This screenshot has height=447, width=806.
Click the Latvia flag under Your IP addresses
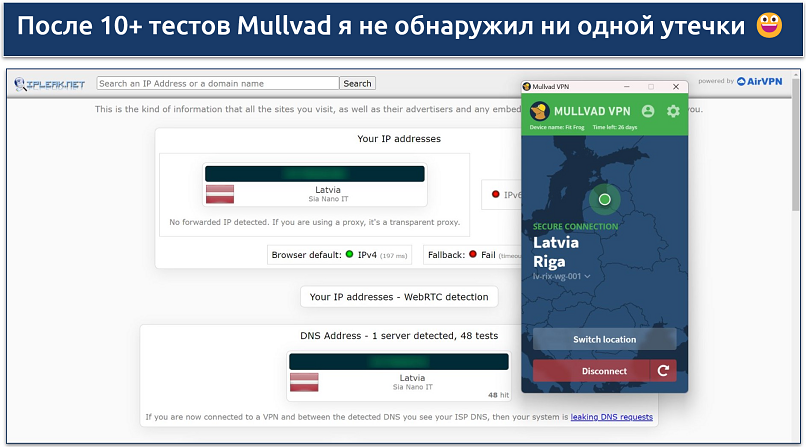[x=220, y=194]
